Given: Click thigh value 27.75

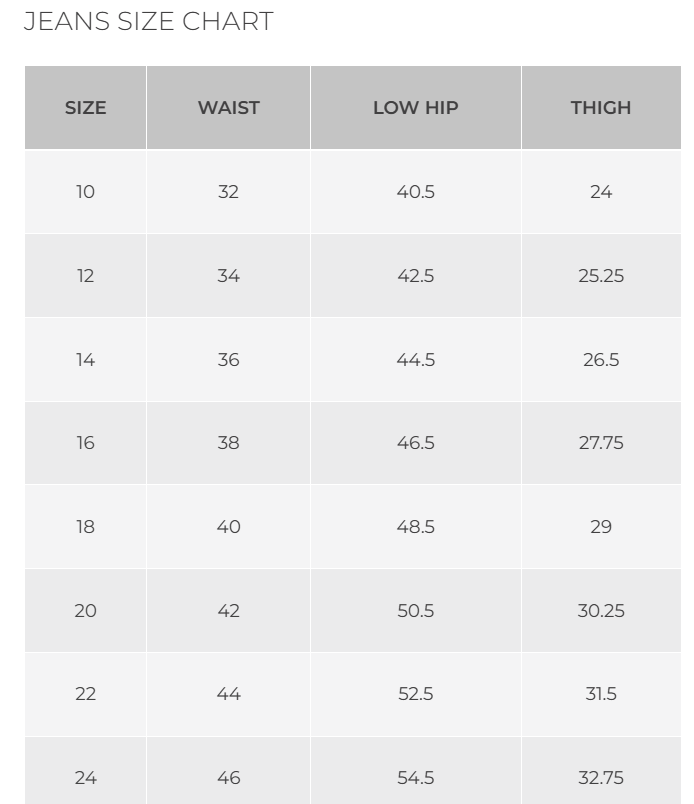Looking at the screenshot, I should (601, 443).
